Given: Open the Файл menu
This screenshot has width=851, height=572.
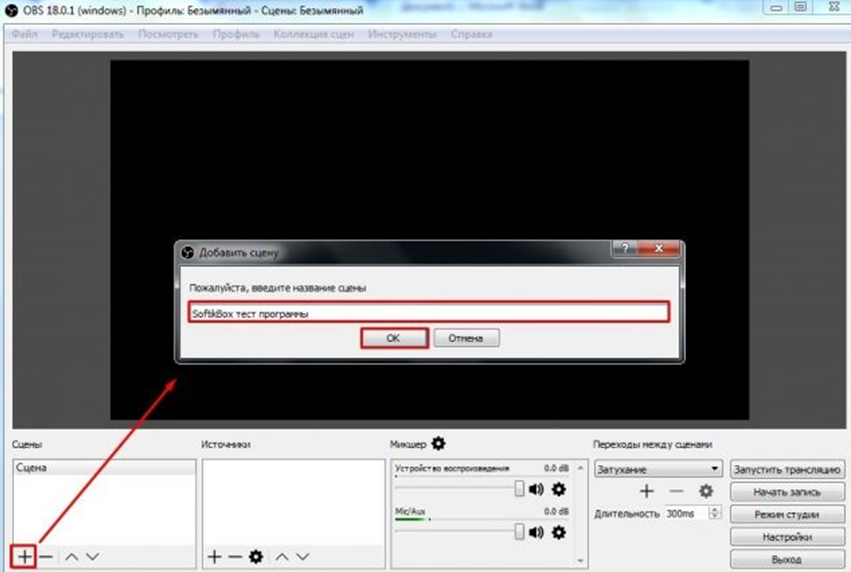Looking at the screenshot, I should pyautogui.click(x=24, y=34).
